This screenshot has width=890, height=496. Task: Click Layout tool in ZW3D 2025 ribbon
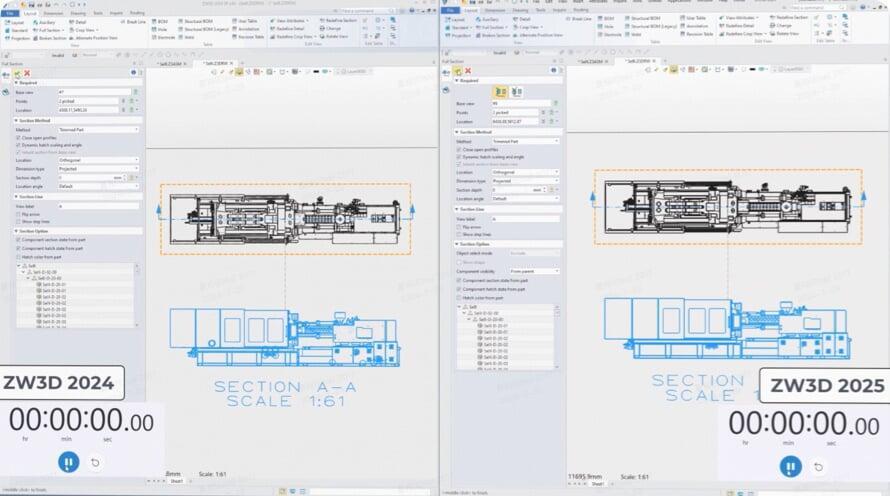click(x=455, y=19)
